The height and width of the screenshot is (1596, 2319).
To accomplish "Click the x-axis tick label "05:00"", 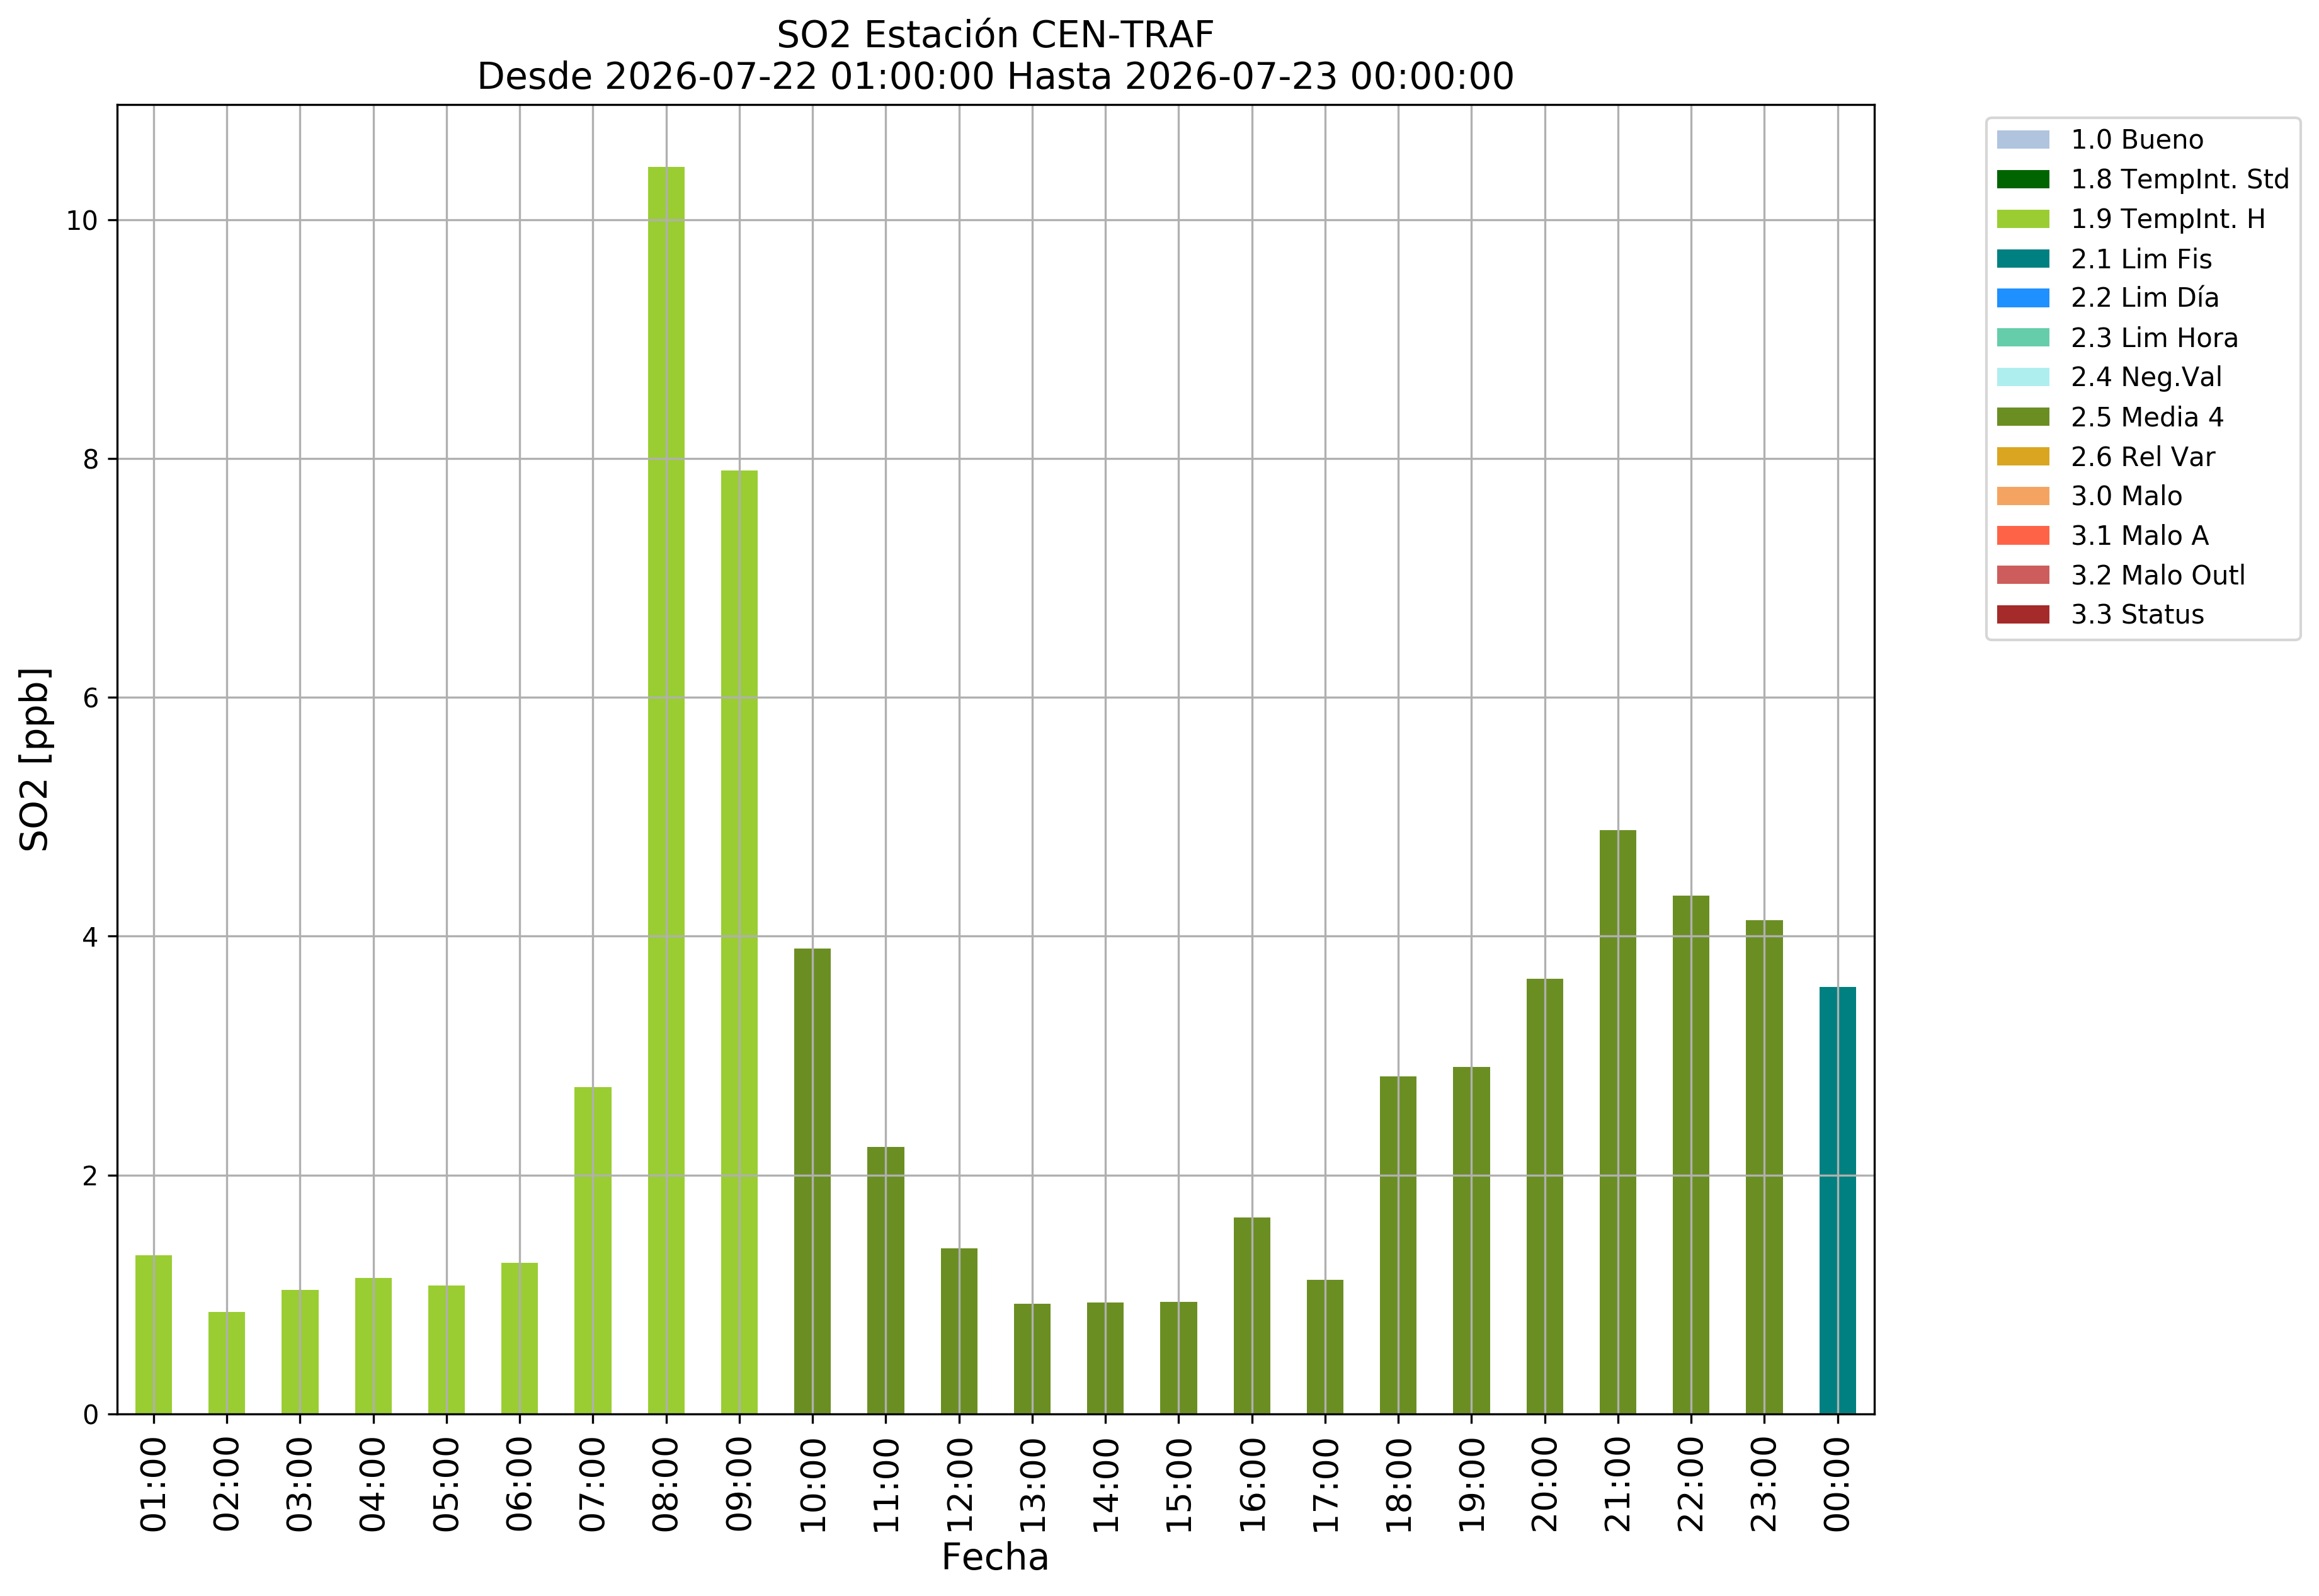I will [446, 1484].
